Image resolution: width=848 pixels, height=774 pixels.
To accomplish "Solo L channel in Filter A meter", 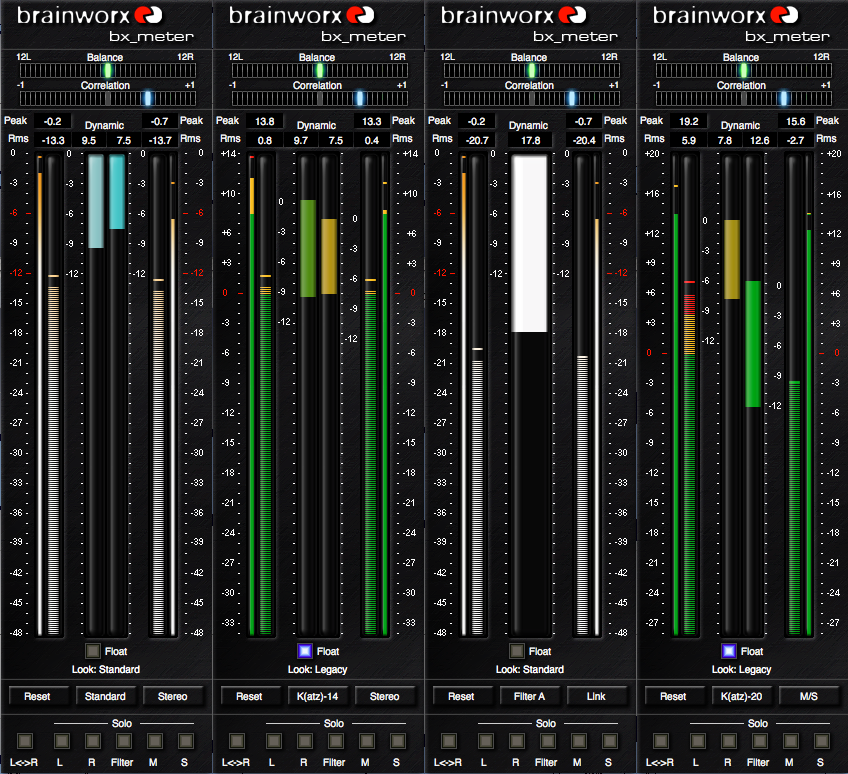I will (x=486, y=741).
